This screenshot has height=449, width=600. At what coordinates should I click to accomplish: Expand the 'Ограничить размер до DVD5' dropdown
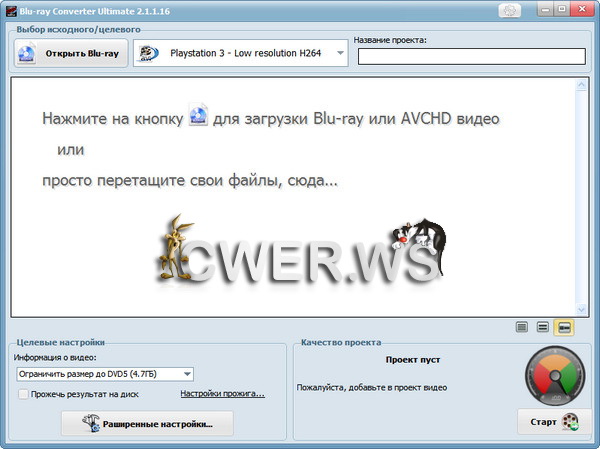(x=186, y=374)
